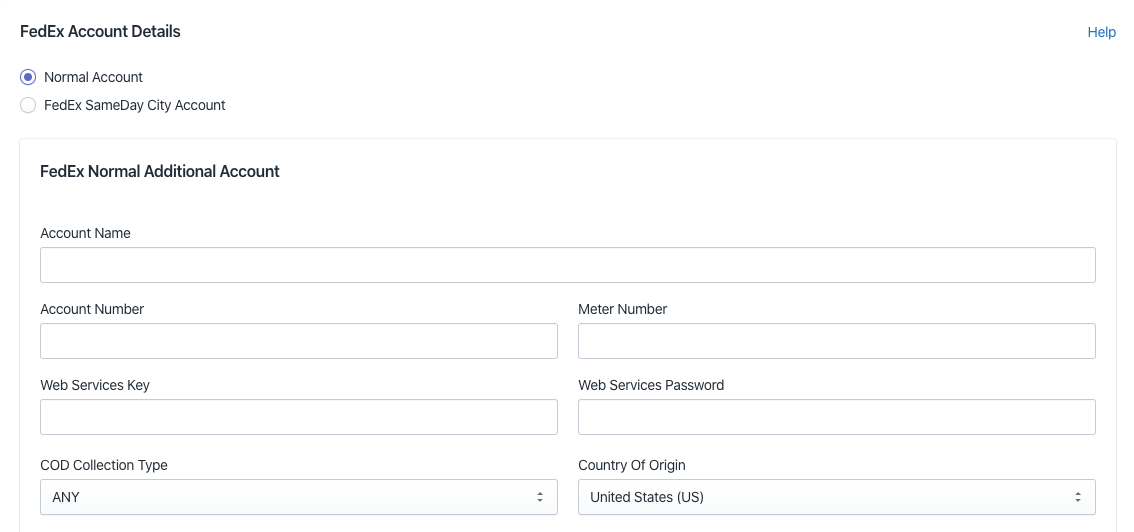Focus the Web Services Key field

(x=299, y=417)
